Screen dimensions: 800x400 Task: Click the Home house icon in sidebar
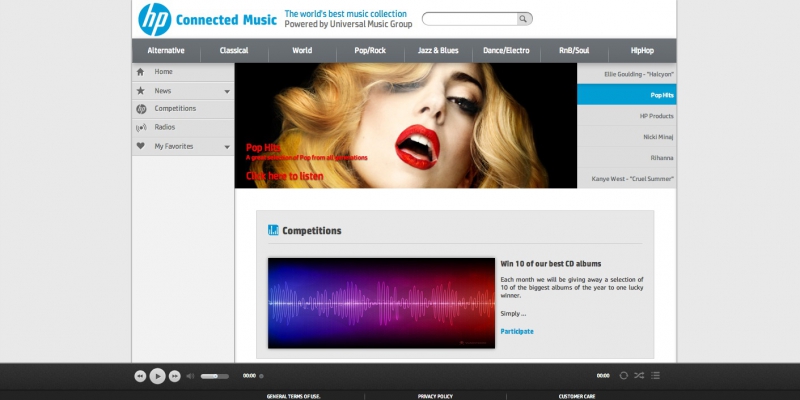141,72
